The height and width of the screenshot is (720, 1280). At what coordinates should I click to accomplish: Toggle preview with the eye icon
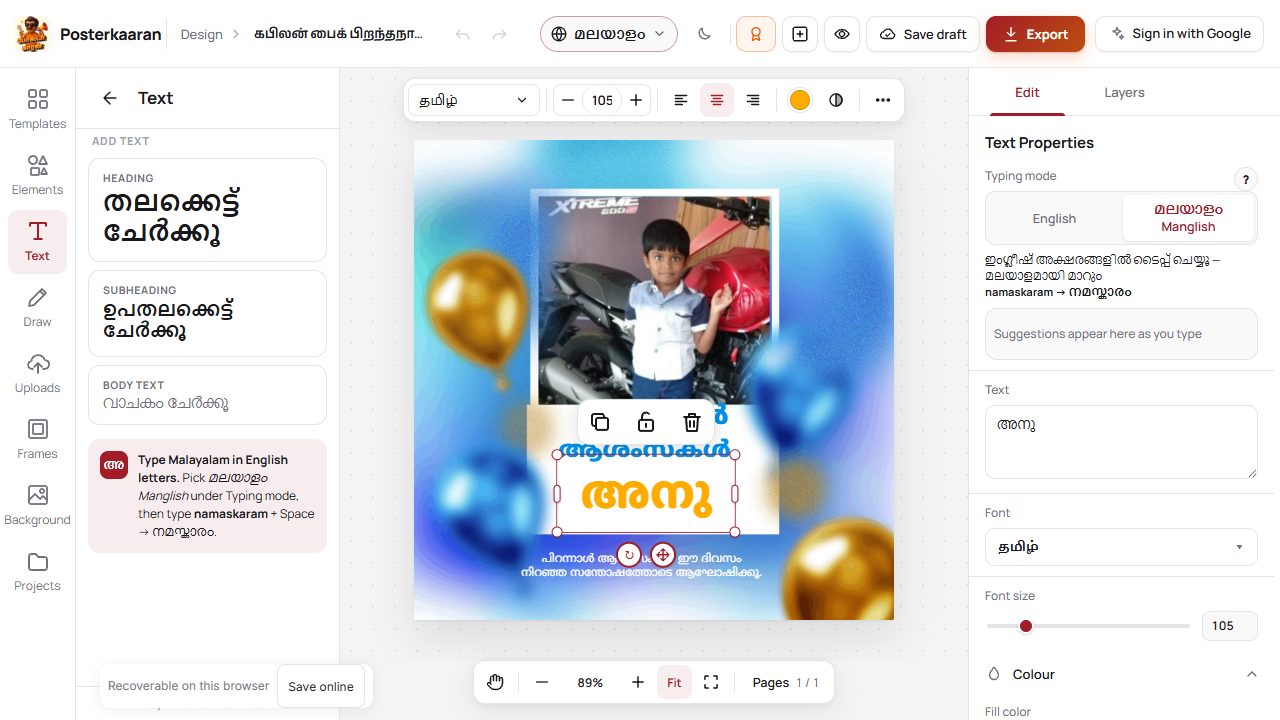(842, 34)
